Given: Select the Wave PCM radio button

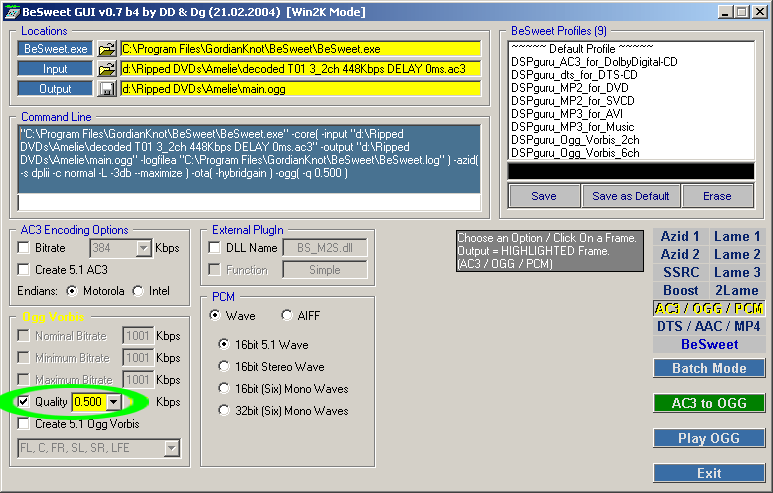Looking at the screenshot, I should (x=214, y=315).
